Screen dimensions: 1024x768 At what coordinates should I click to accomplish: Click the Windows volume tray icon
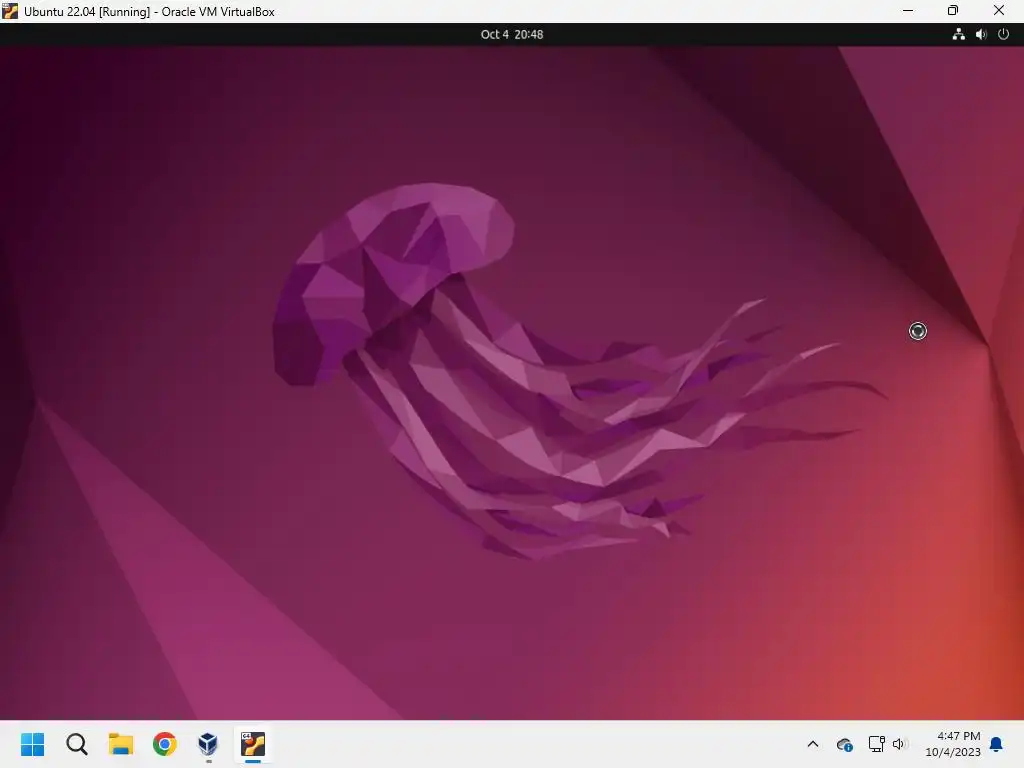click(900, 744)
